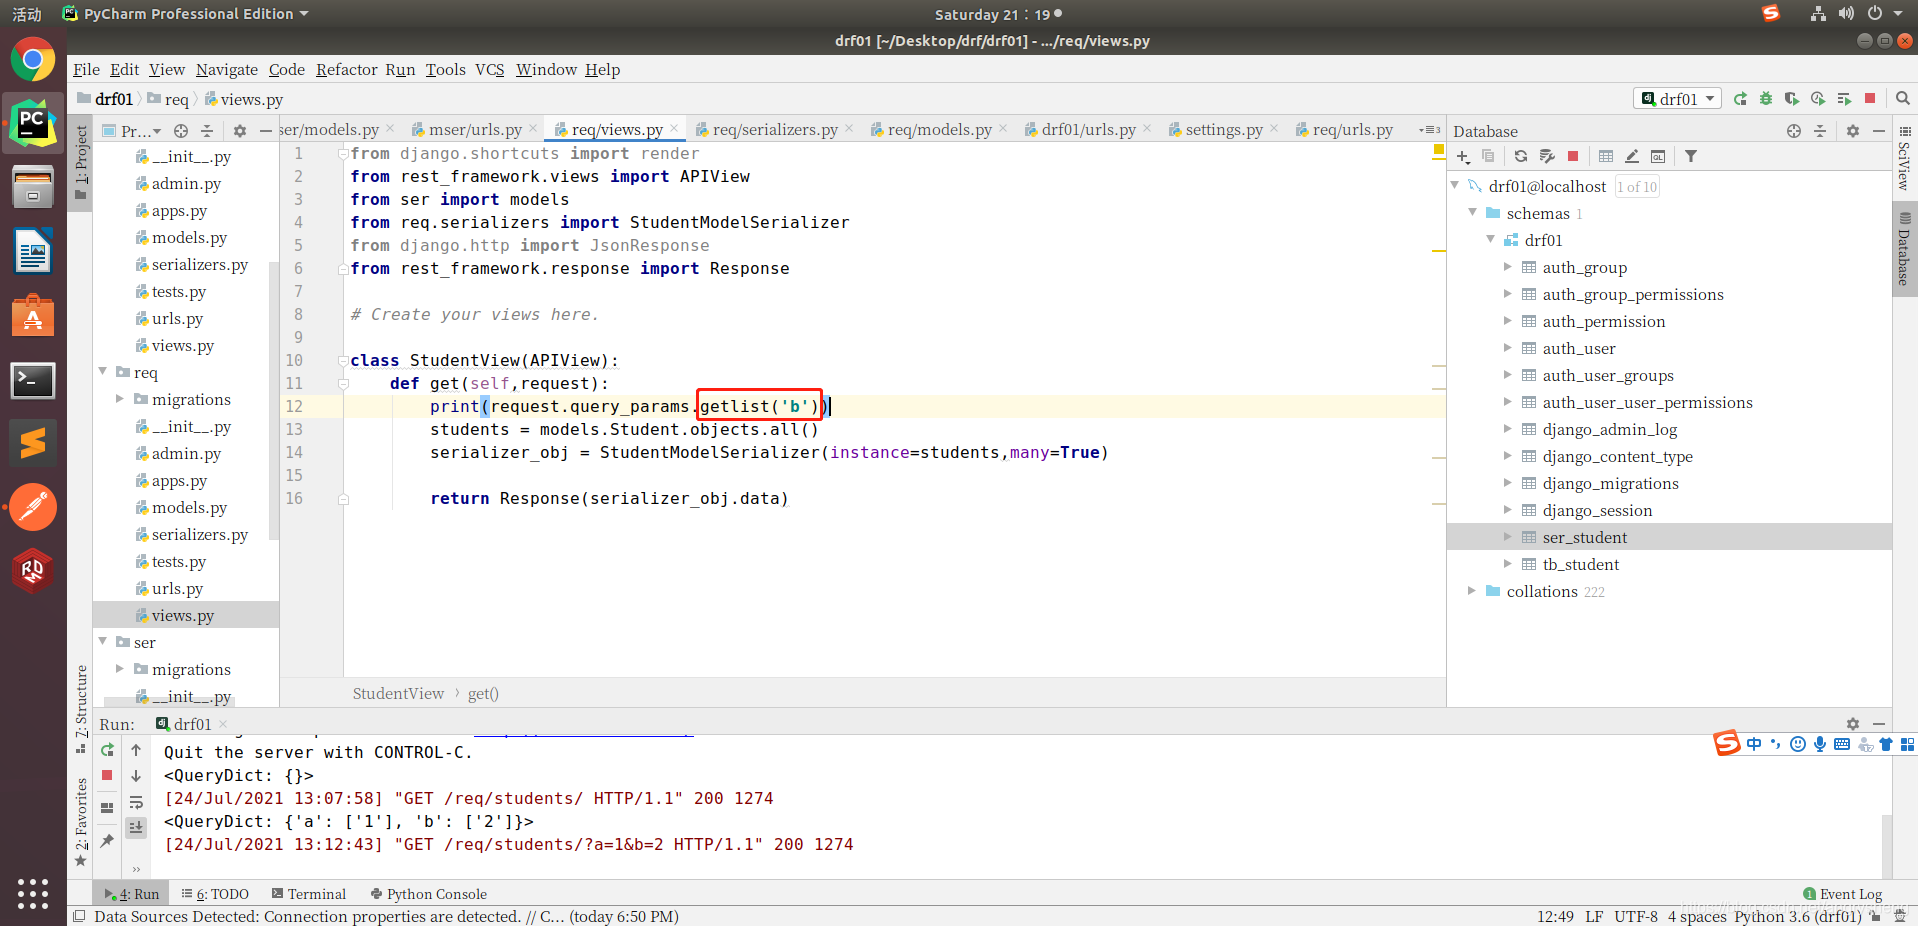The image size is (1918, 926).
Task: Jump up the stack trace in the Run panel
Action: tap(136, 750)
